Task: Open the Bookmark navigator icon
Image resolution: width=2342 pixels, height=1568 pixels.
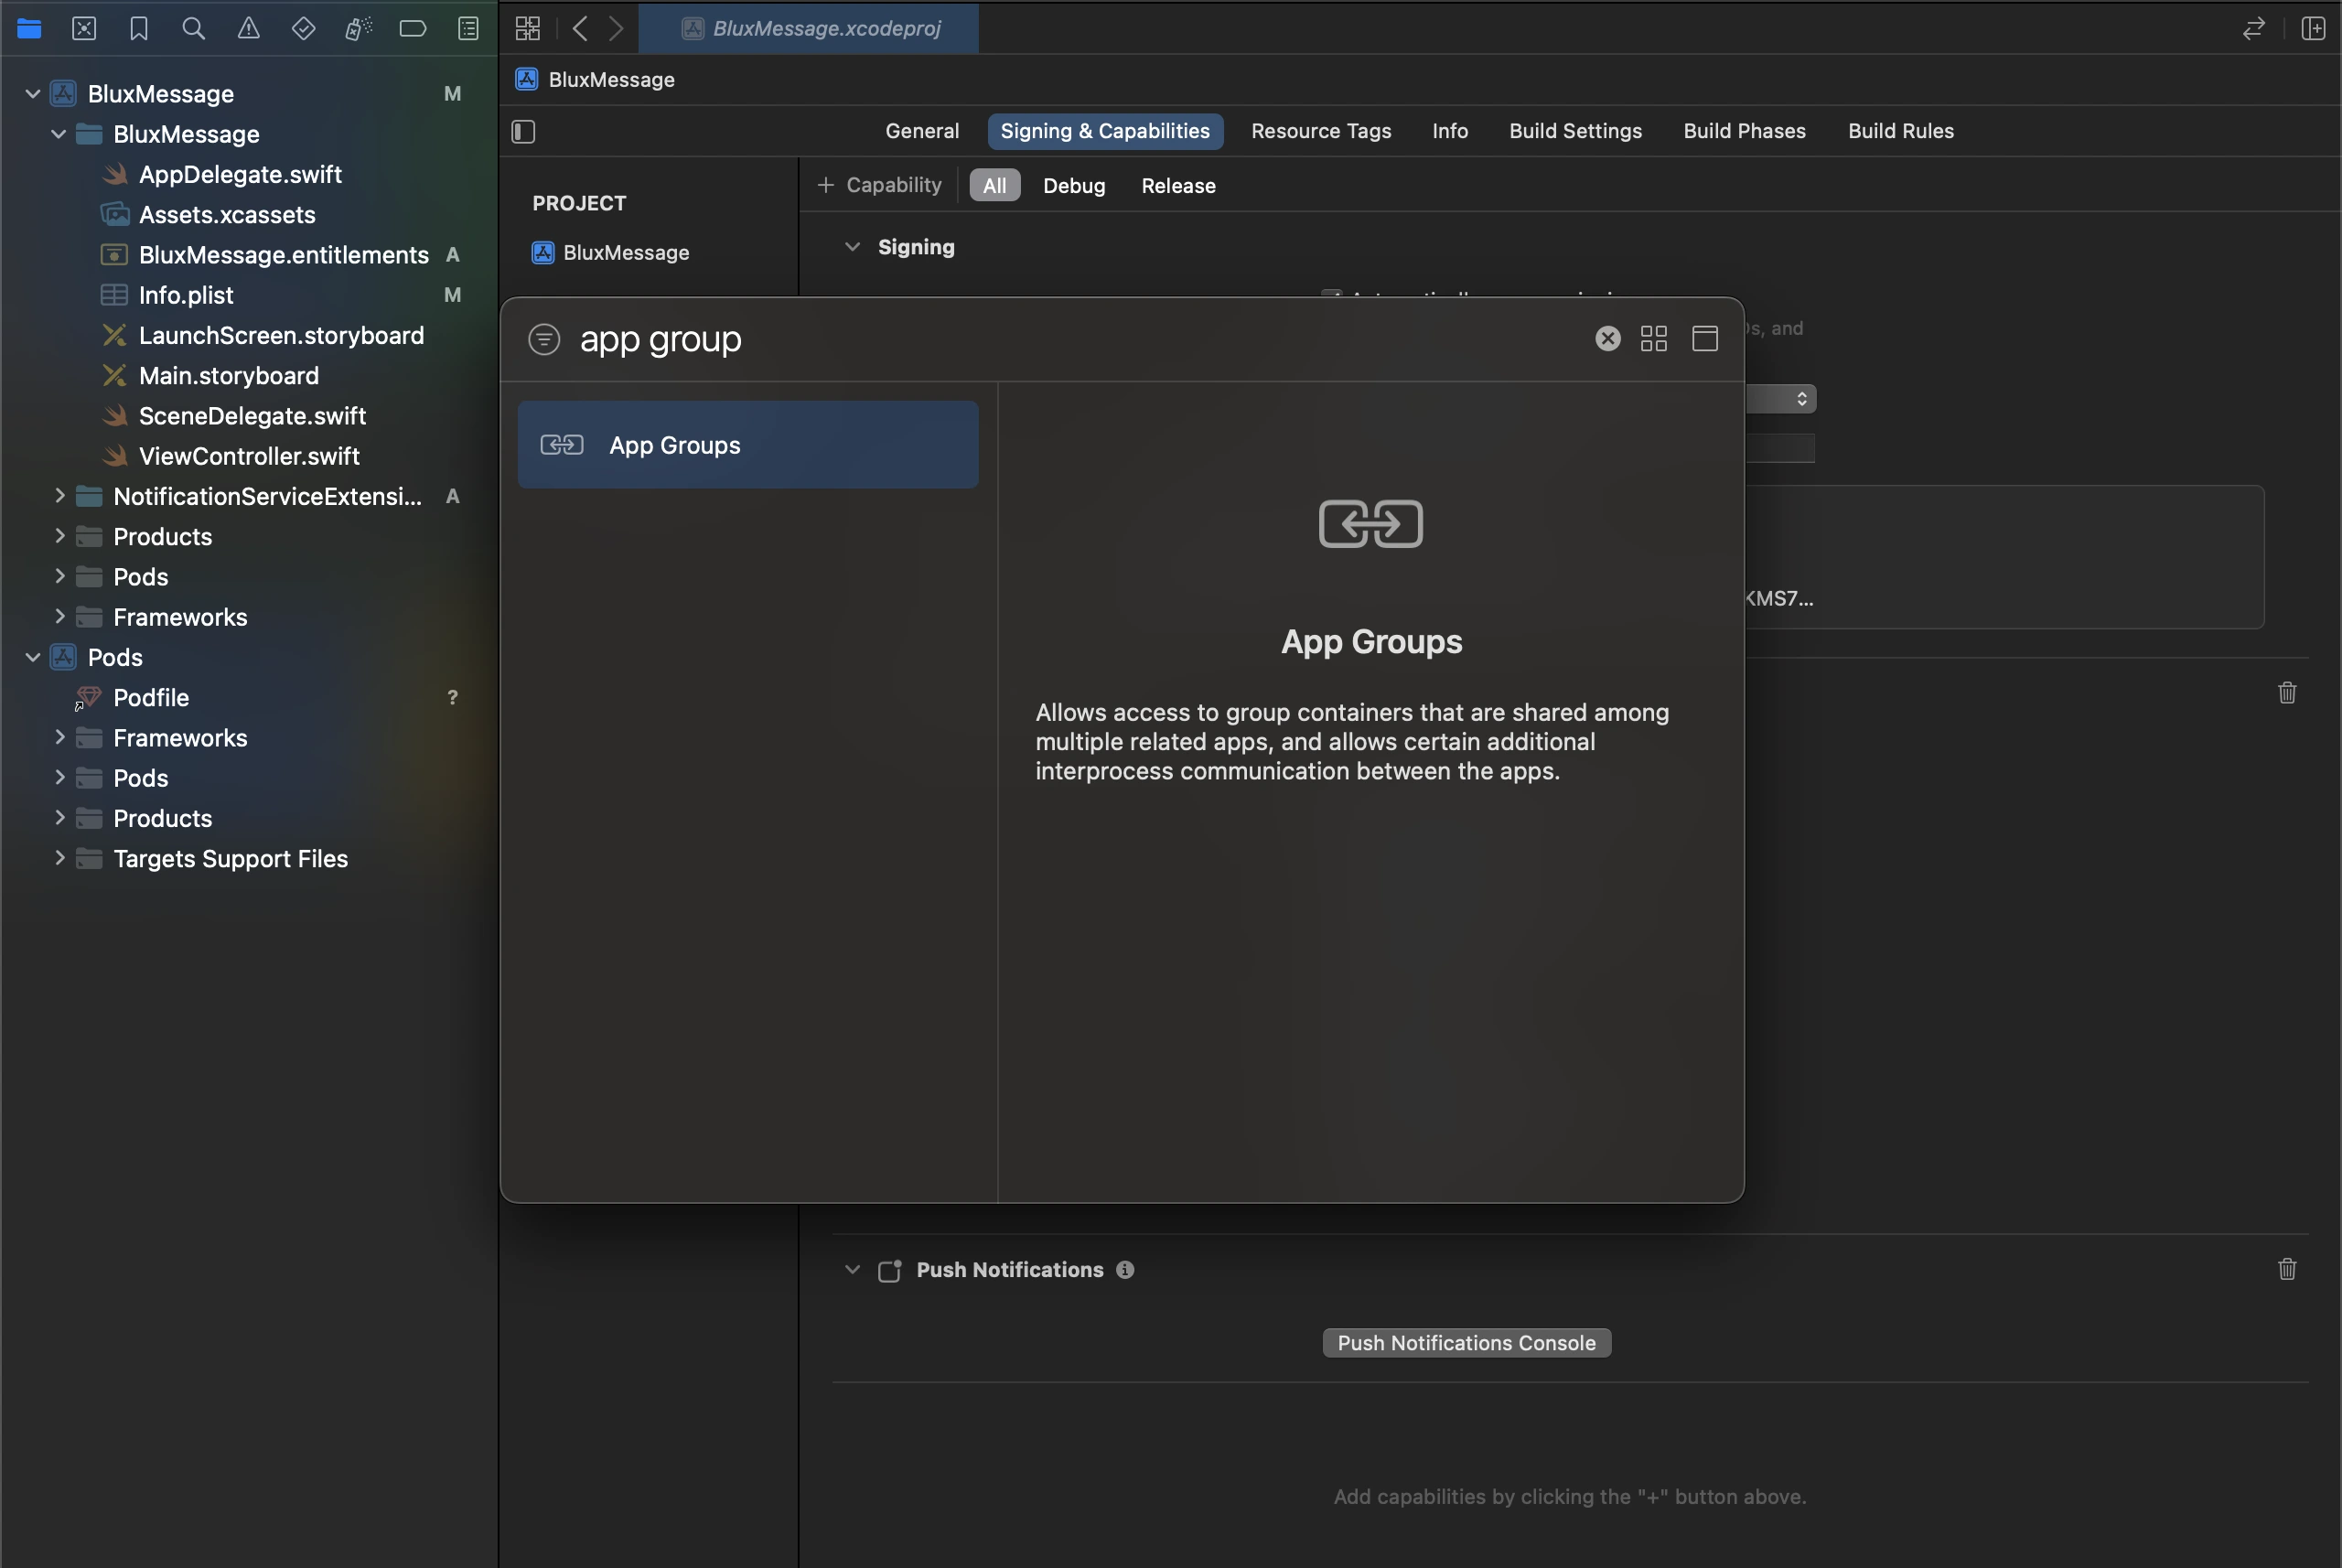Action: point(139,28)
